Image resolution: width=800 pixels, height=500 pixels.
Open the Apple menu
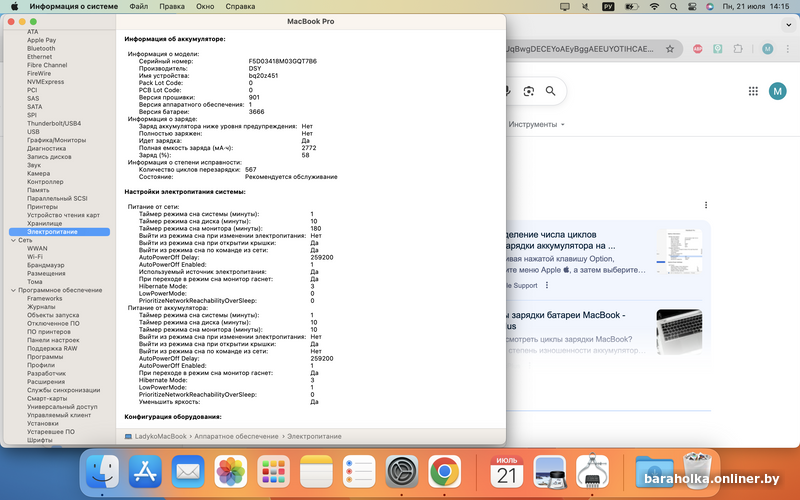tap(15, 7)
